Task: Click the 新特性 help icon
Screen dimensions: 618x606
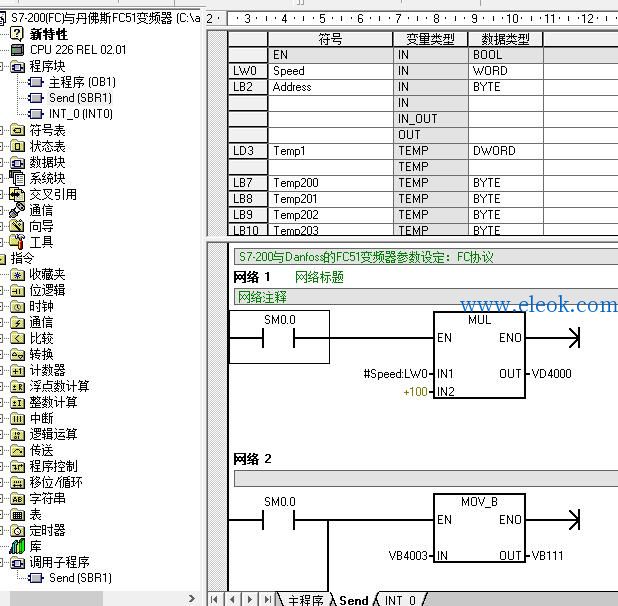Action: tap(17, 34)
